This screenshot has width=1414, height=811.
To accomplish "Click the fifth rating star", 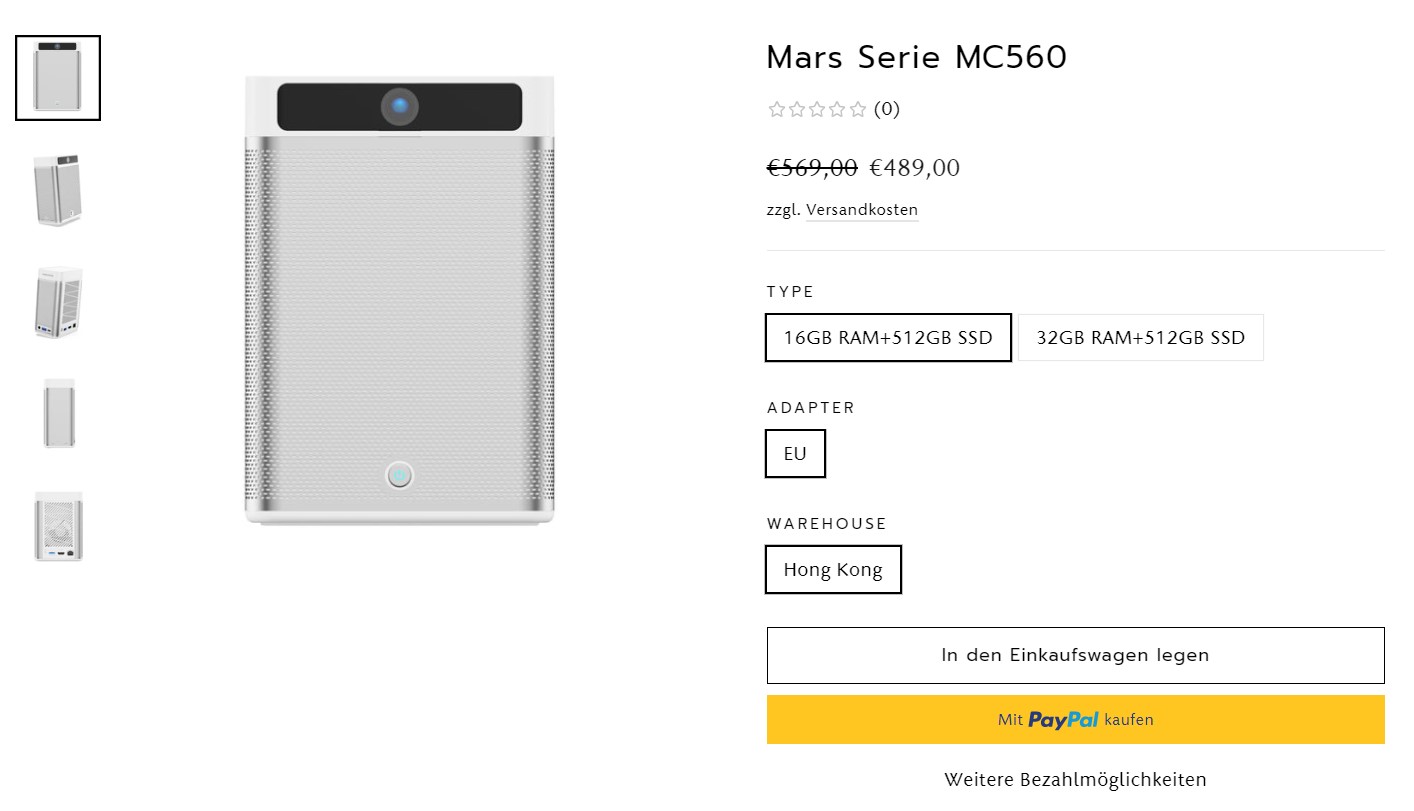I will 857,110.
